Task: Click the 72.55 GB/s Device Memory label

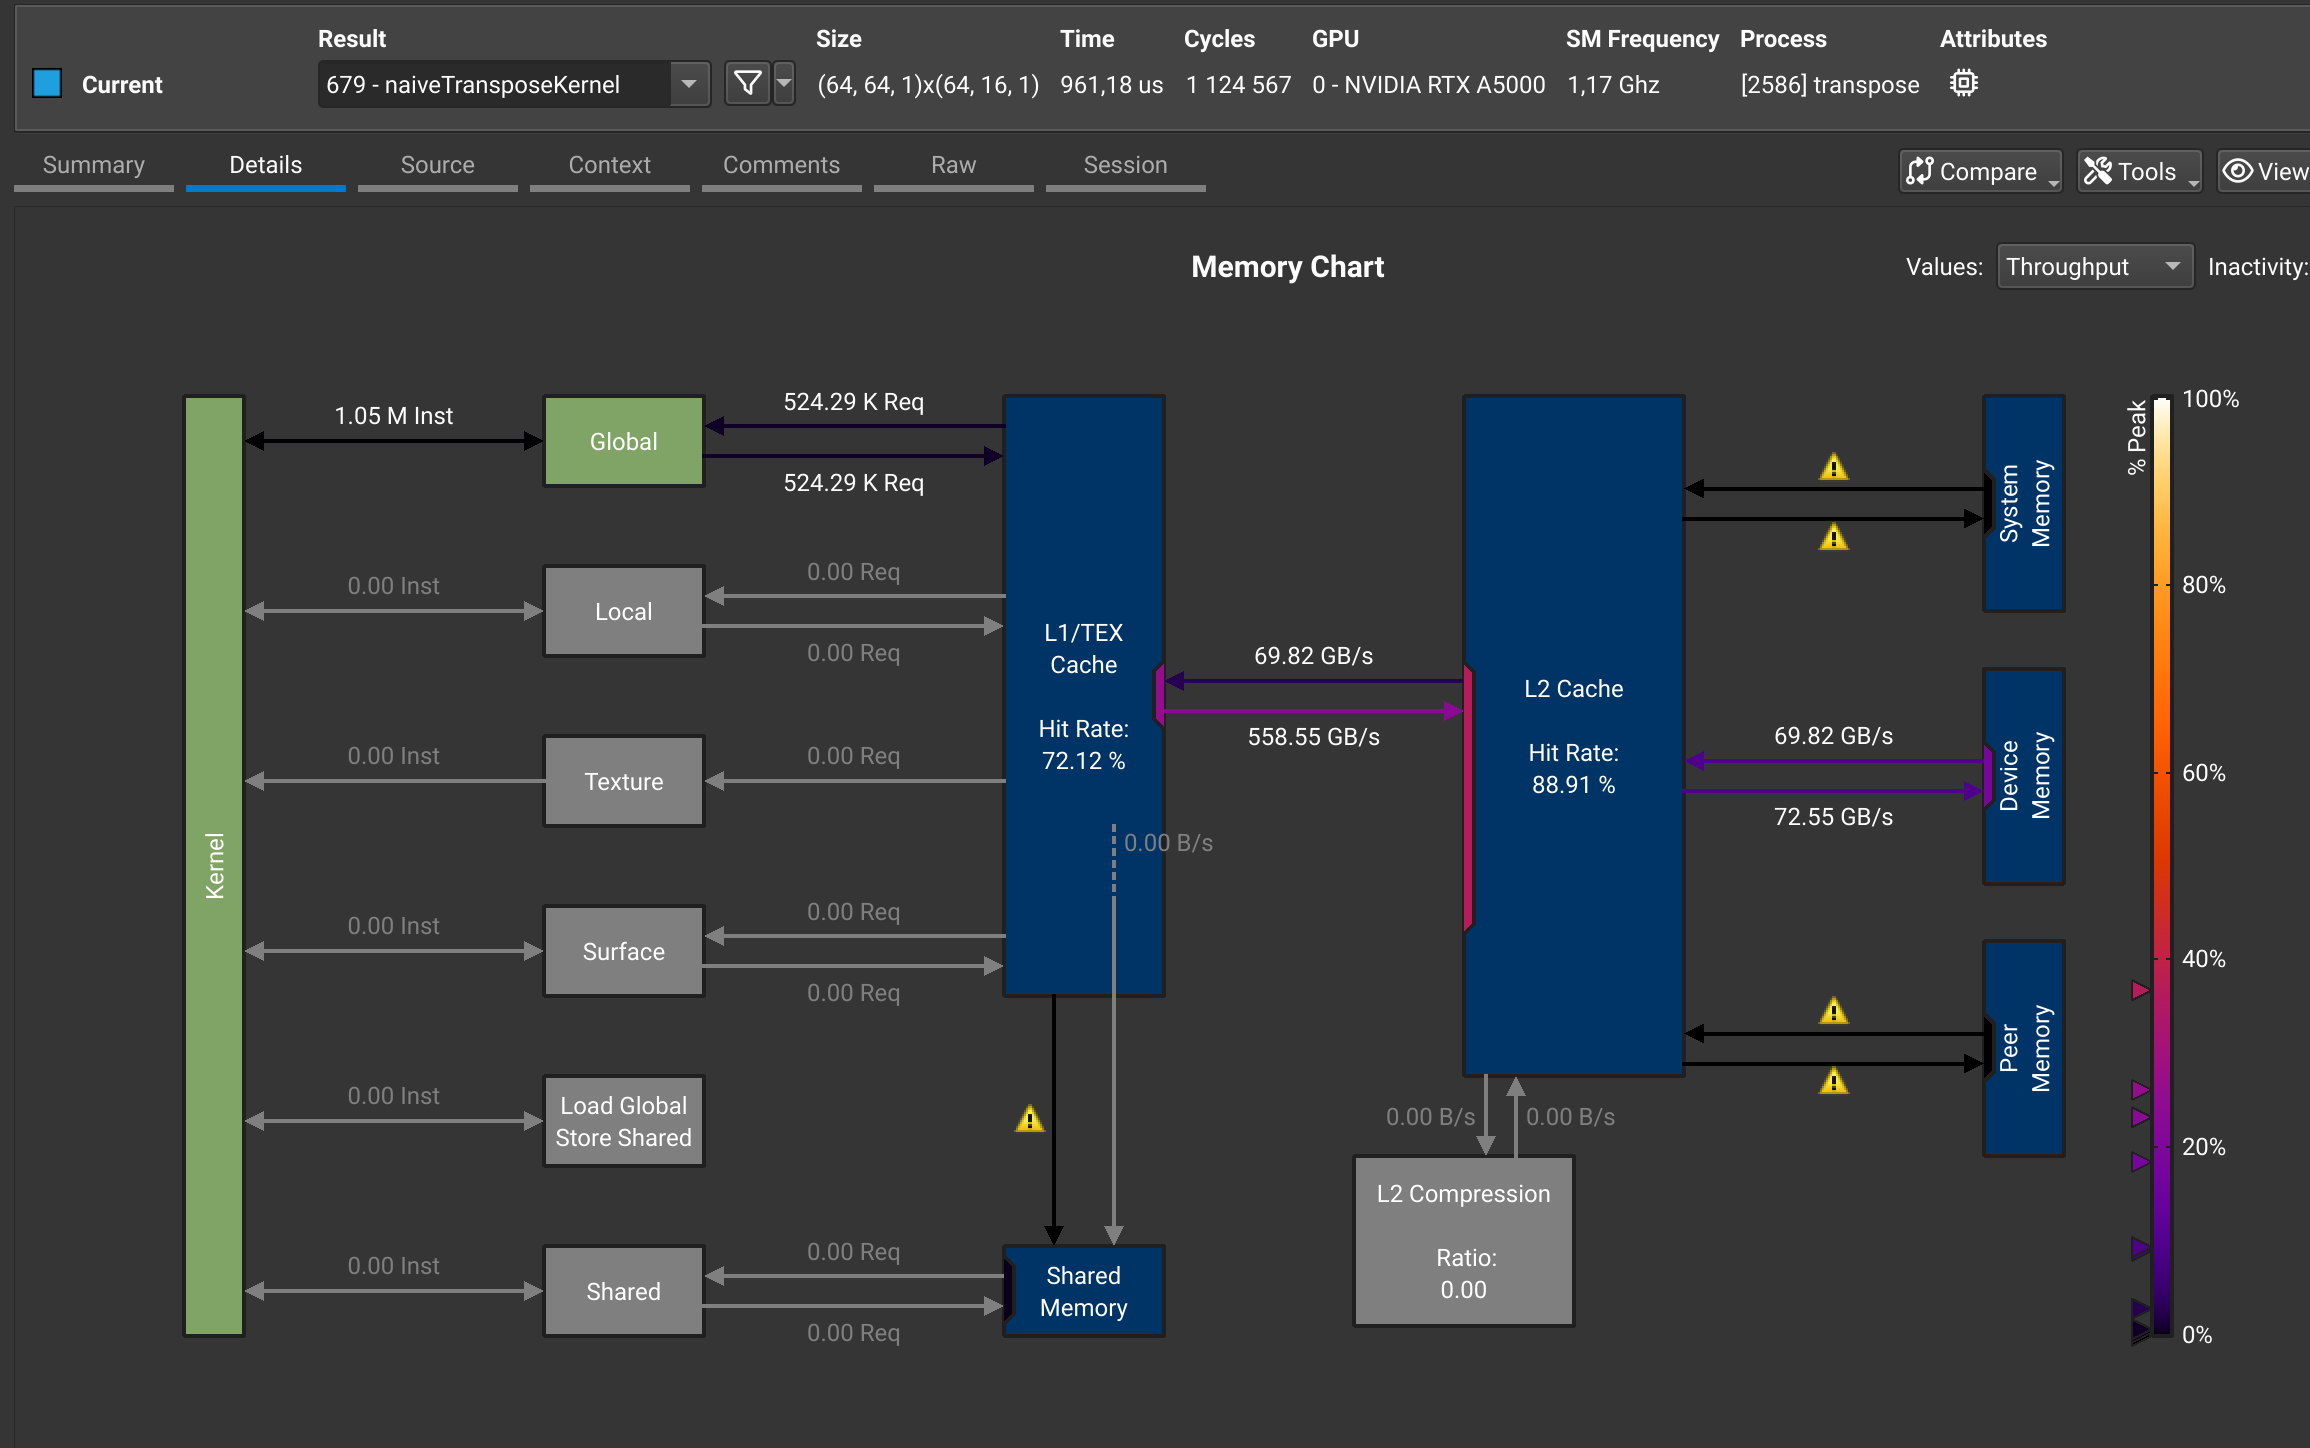Action: point(1834,817)
